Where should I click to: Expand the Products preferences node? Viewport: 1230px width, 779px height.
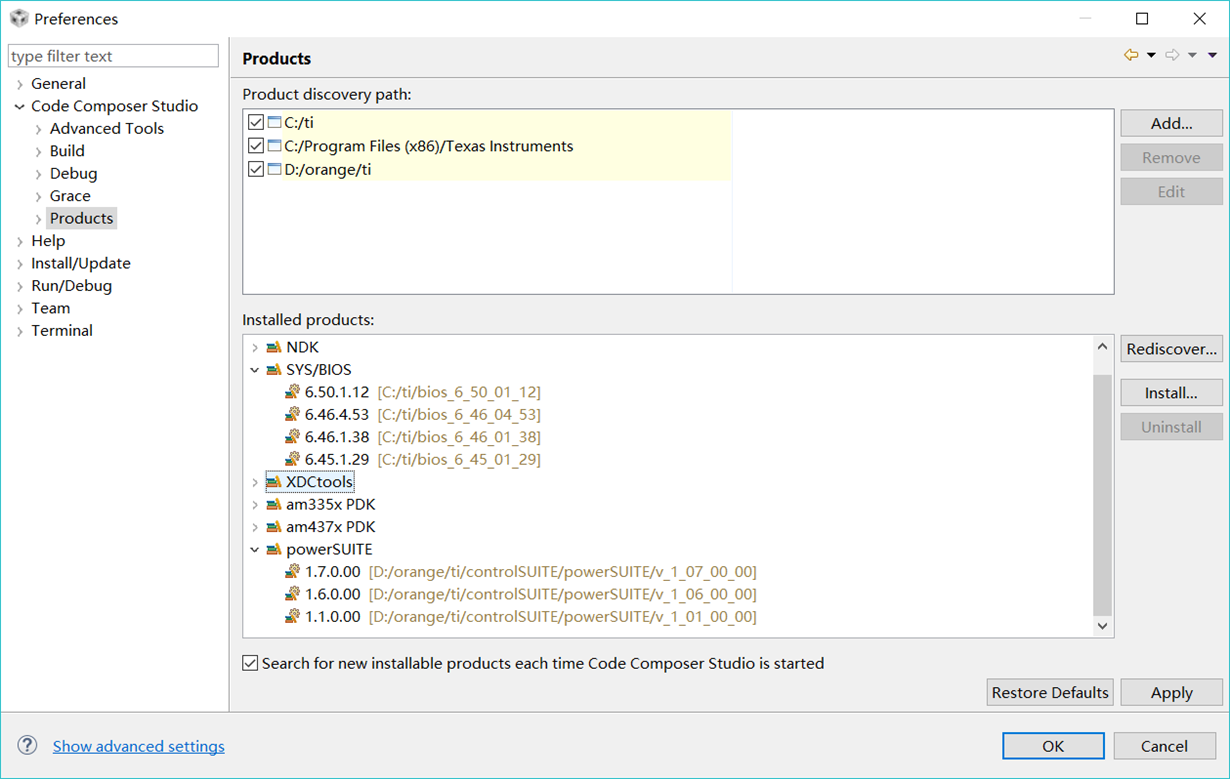(39, 219)
